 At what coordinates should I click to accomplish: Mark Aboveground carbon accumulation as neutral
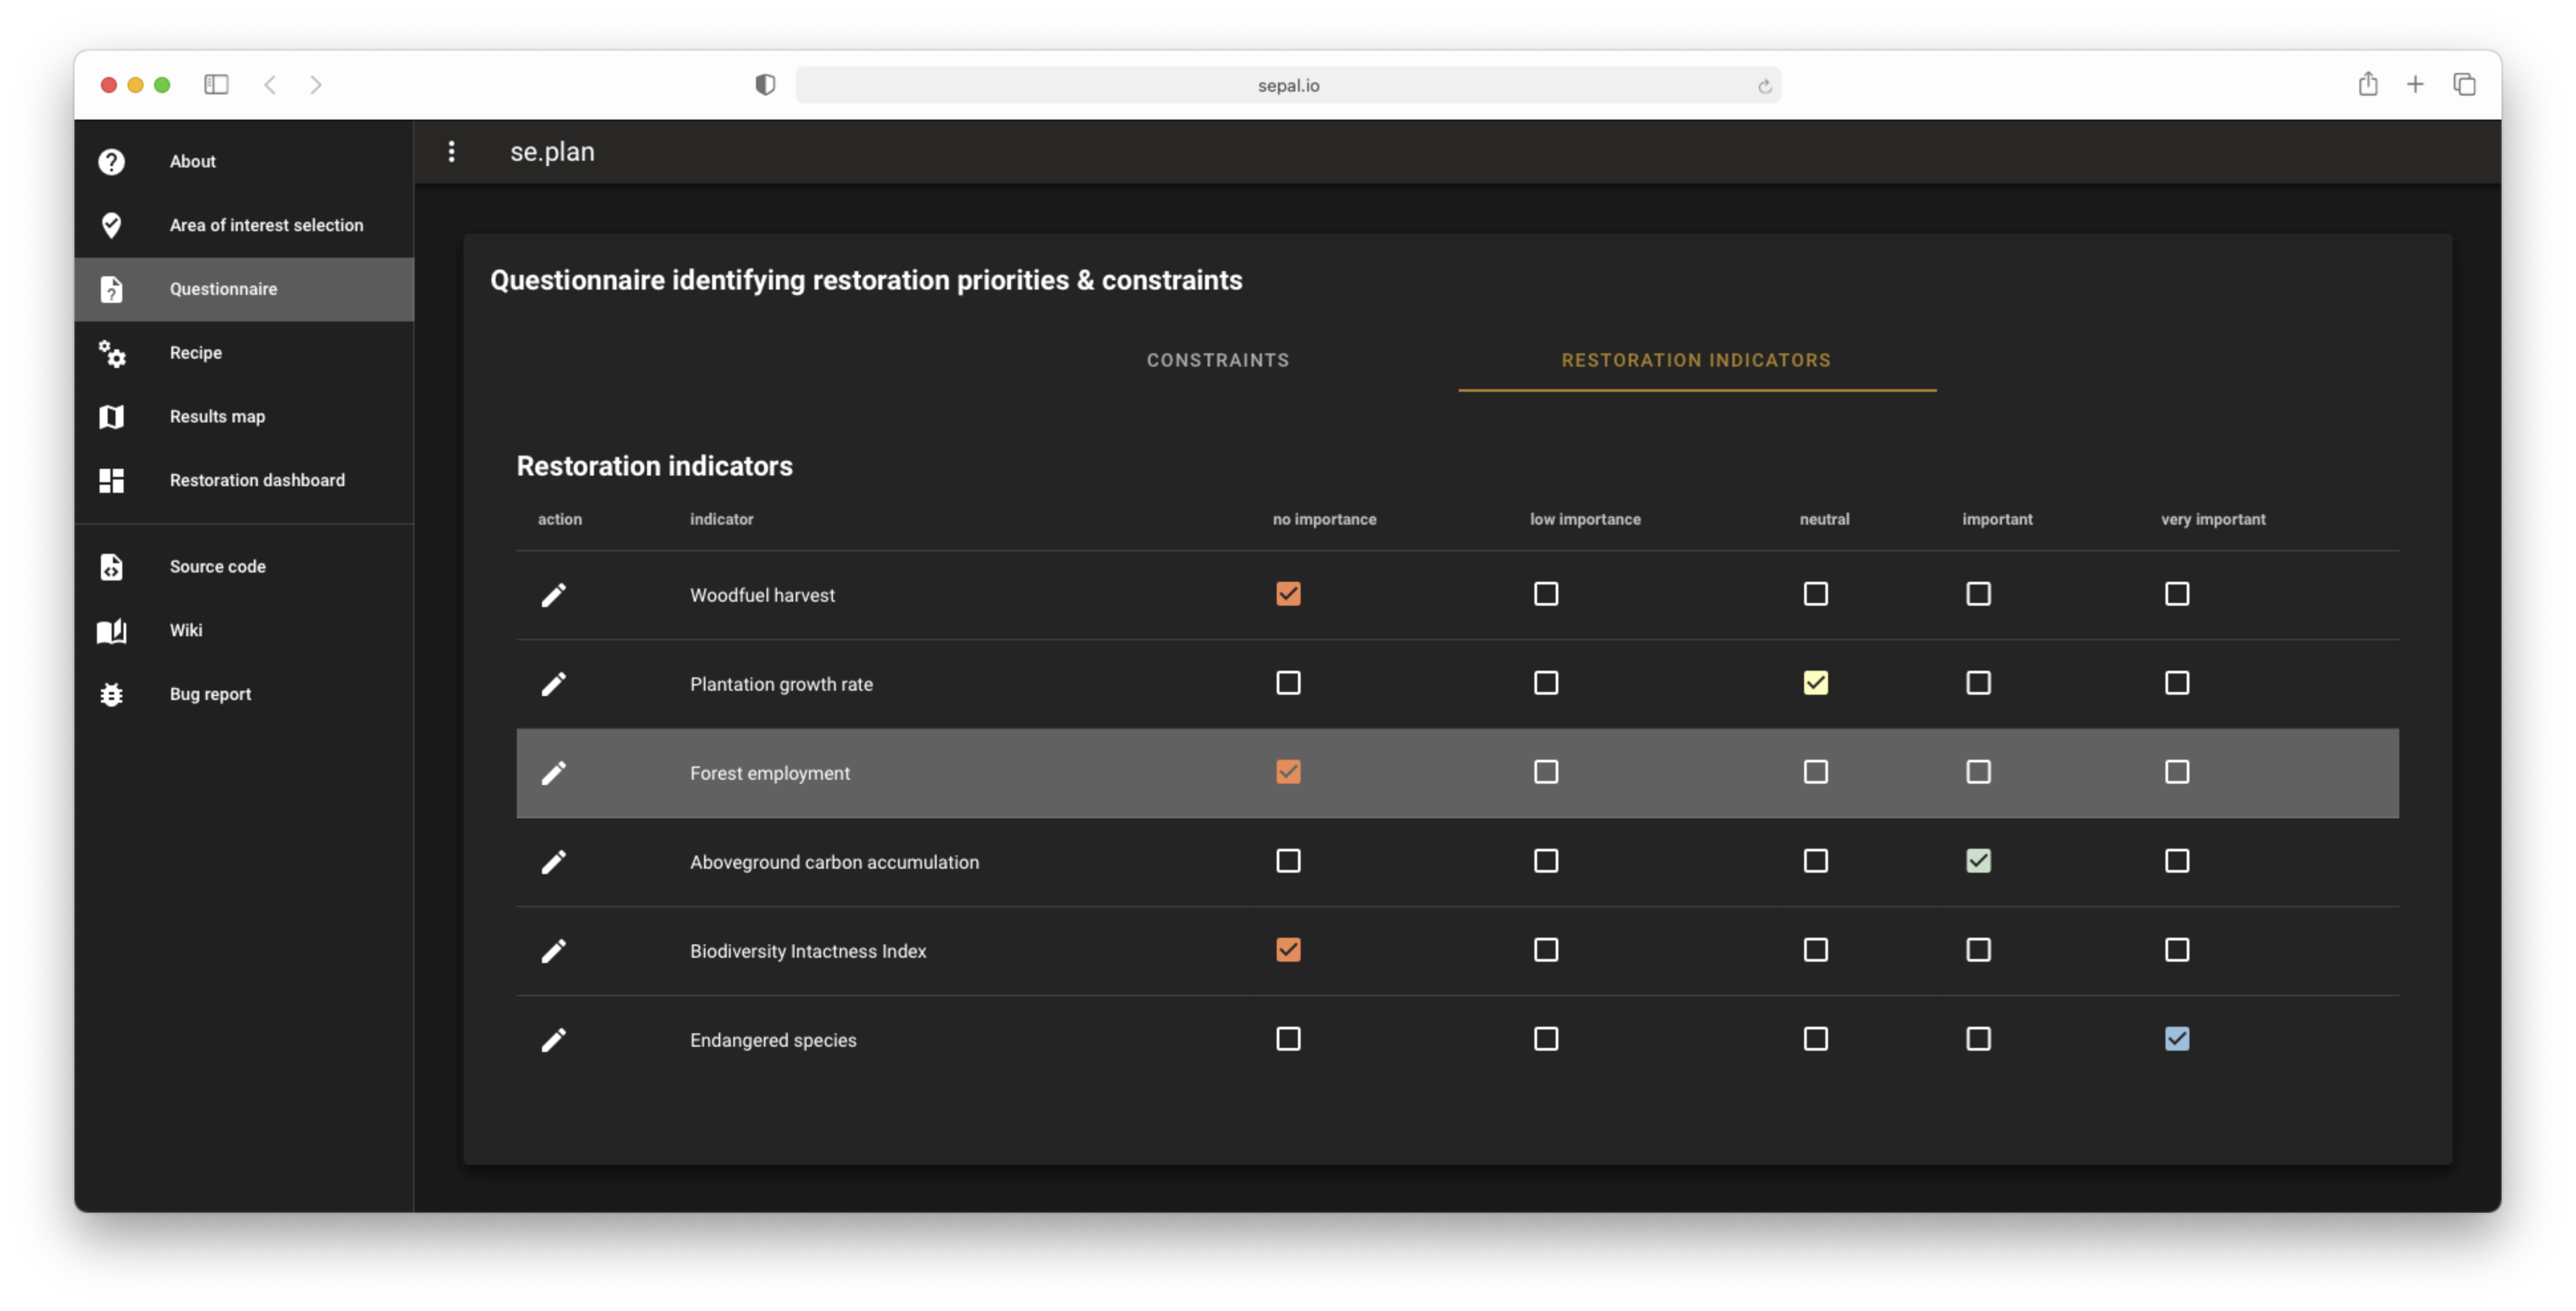pyautogui.click(x=1815, y=861)
